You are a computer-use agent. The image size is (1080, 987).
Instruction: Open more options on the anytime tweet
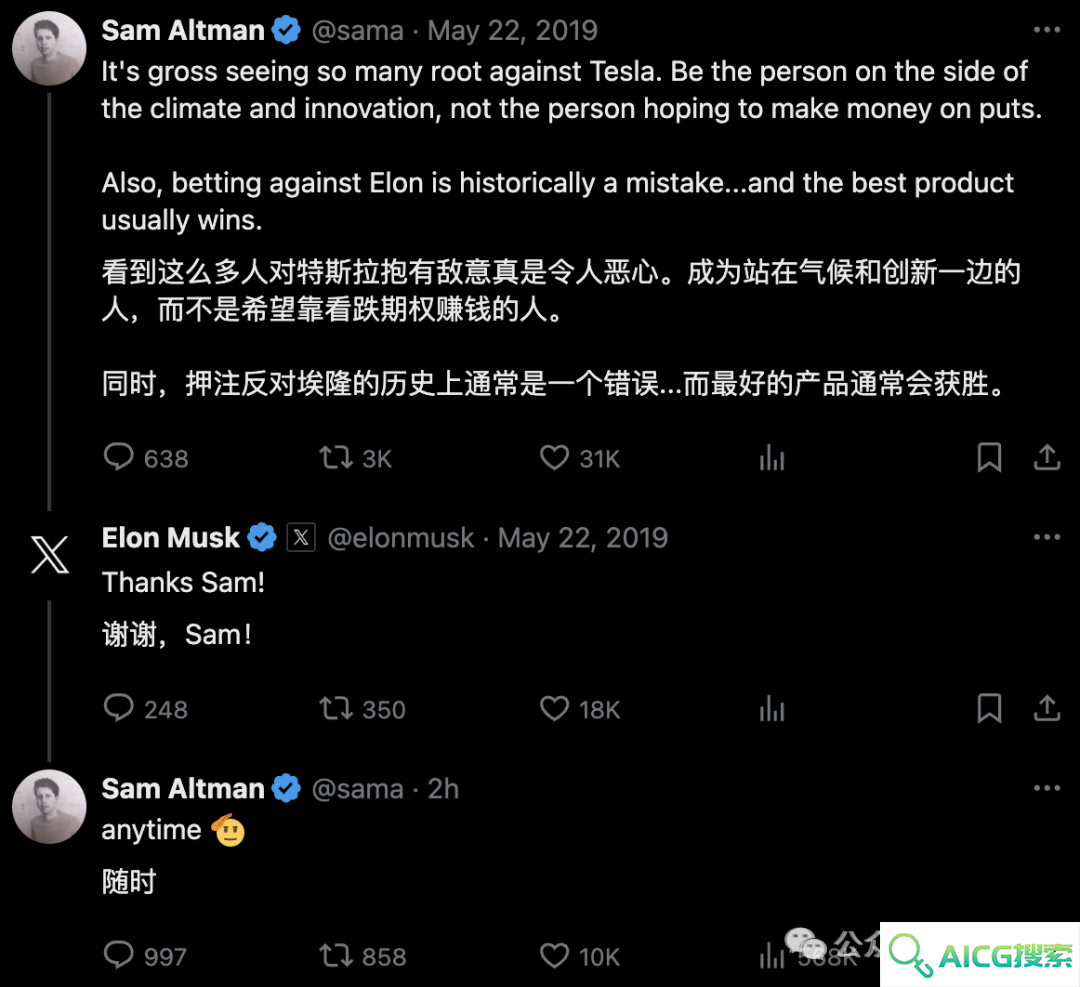point(1047,788)
